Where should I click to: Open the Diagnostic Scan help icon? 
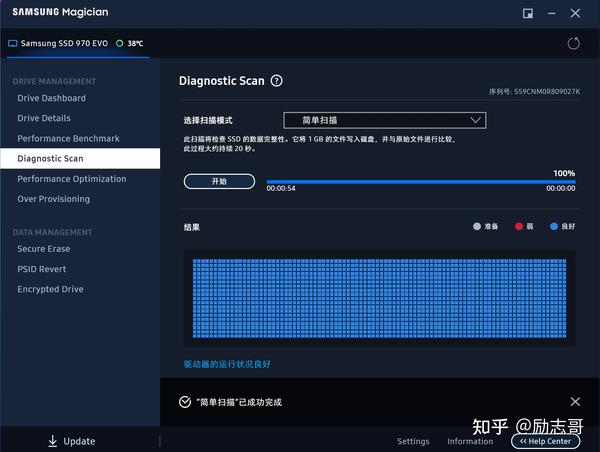pos(276,81)
